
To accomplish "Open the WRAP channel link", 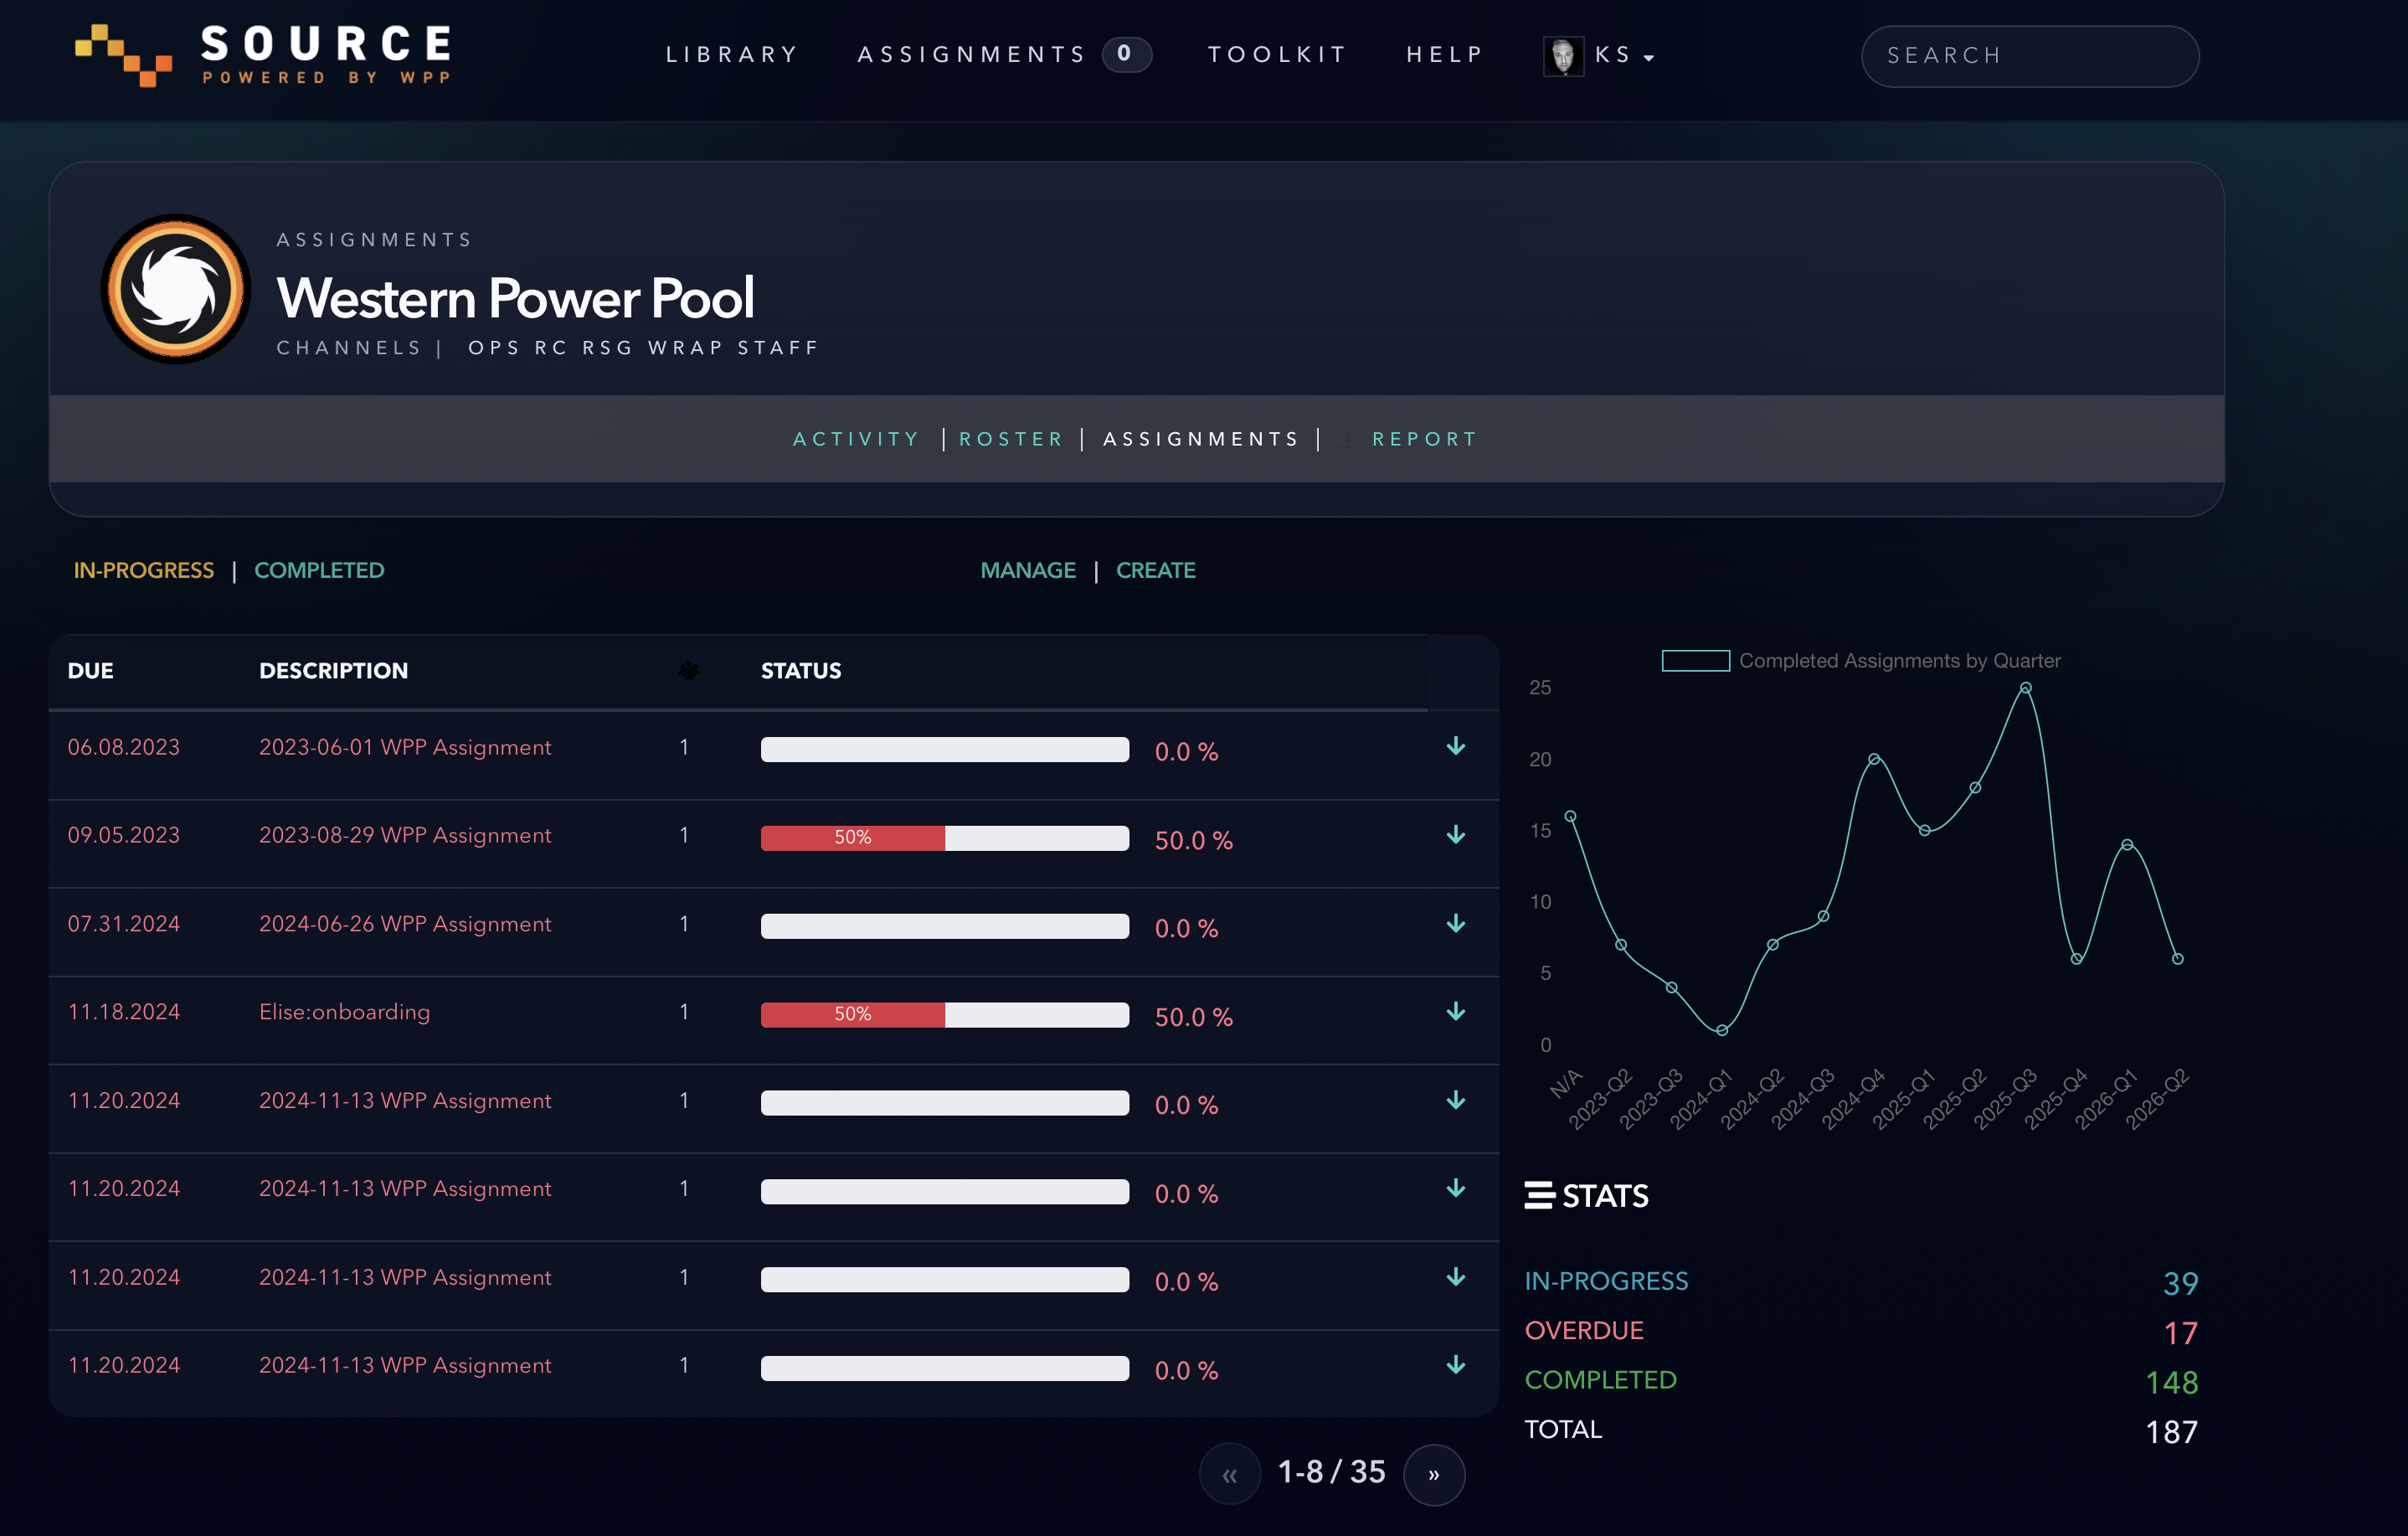I will (x=684, y=348).
